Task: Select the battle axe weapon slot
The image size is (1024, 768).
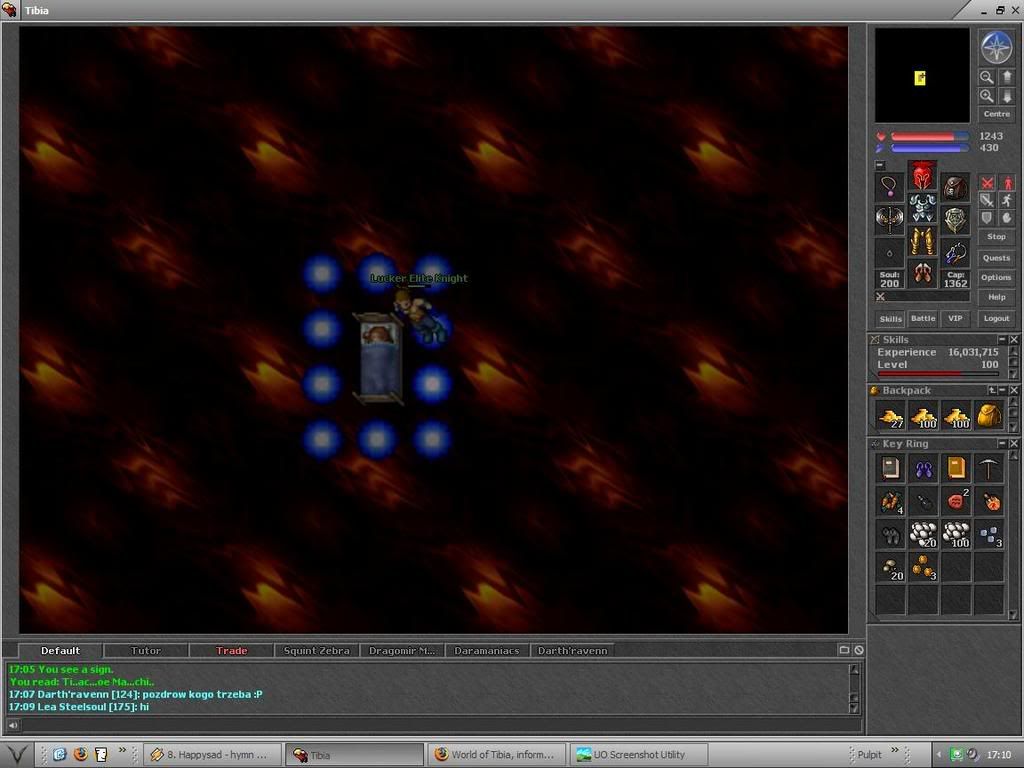Action: pyautogui.click(x=889, y=219)
